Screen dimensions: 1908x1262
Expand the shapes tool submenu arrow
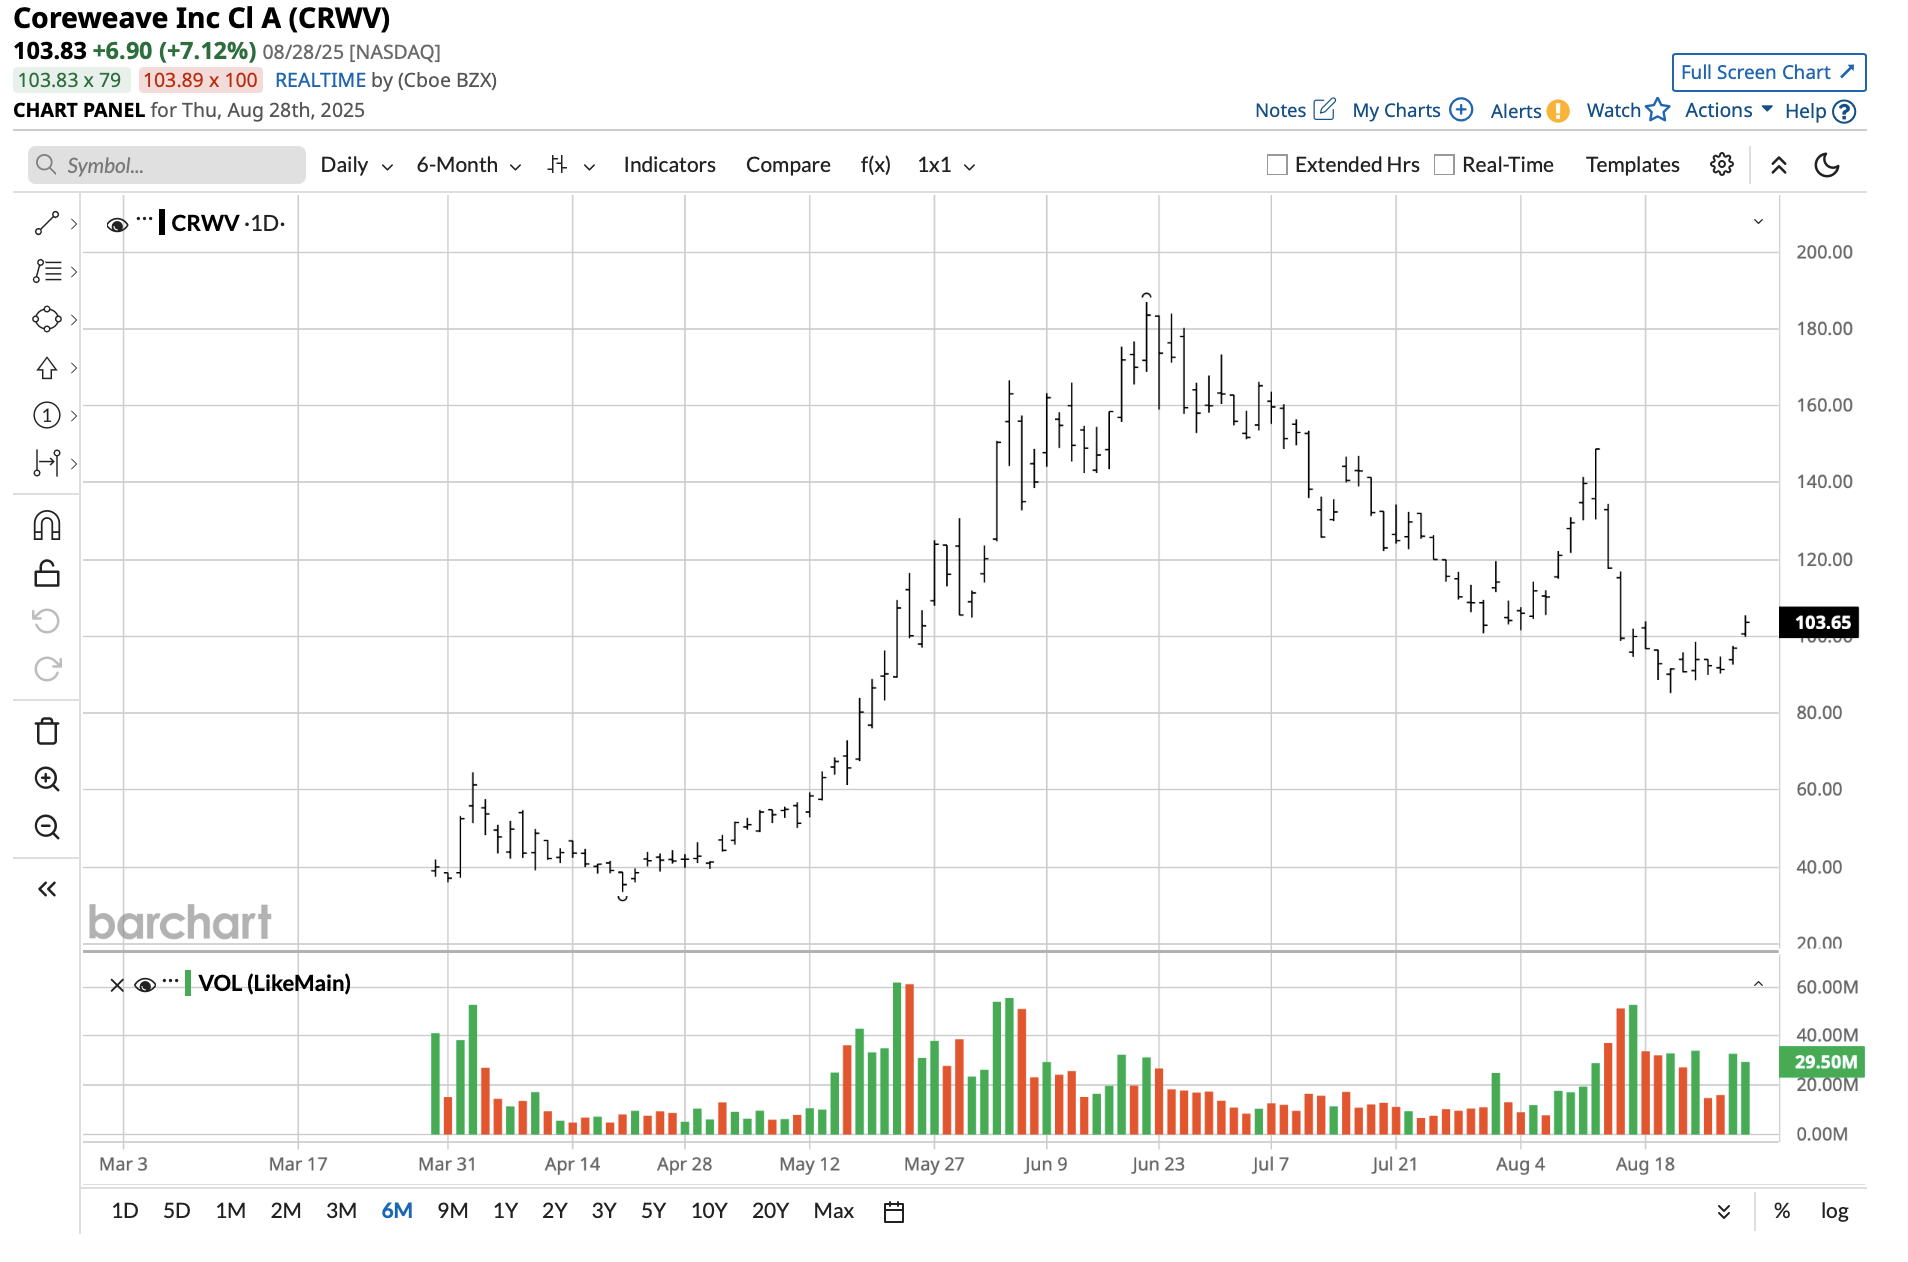click(74, 320)
